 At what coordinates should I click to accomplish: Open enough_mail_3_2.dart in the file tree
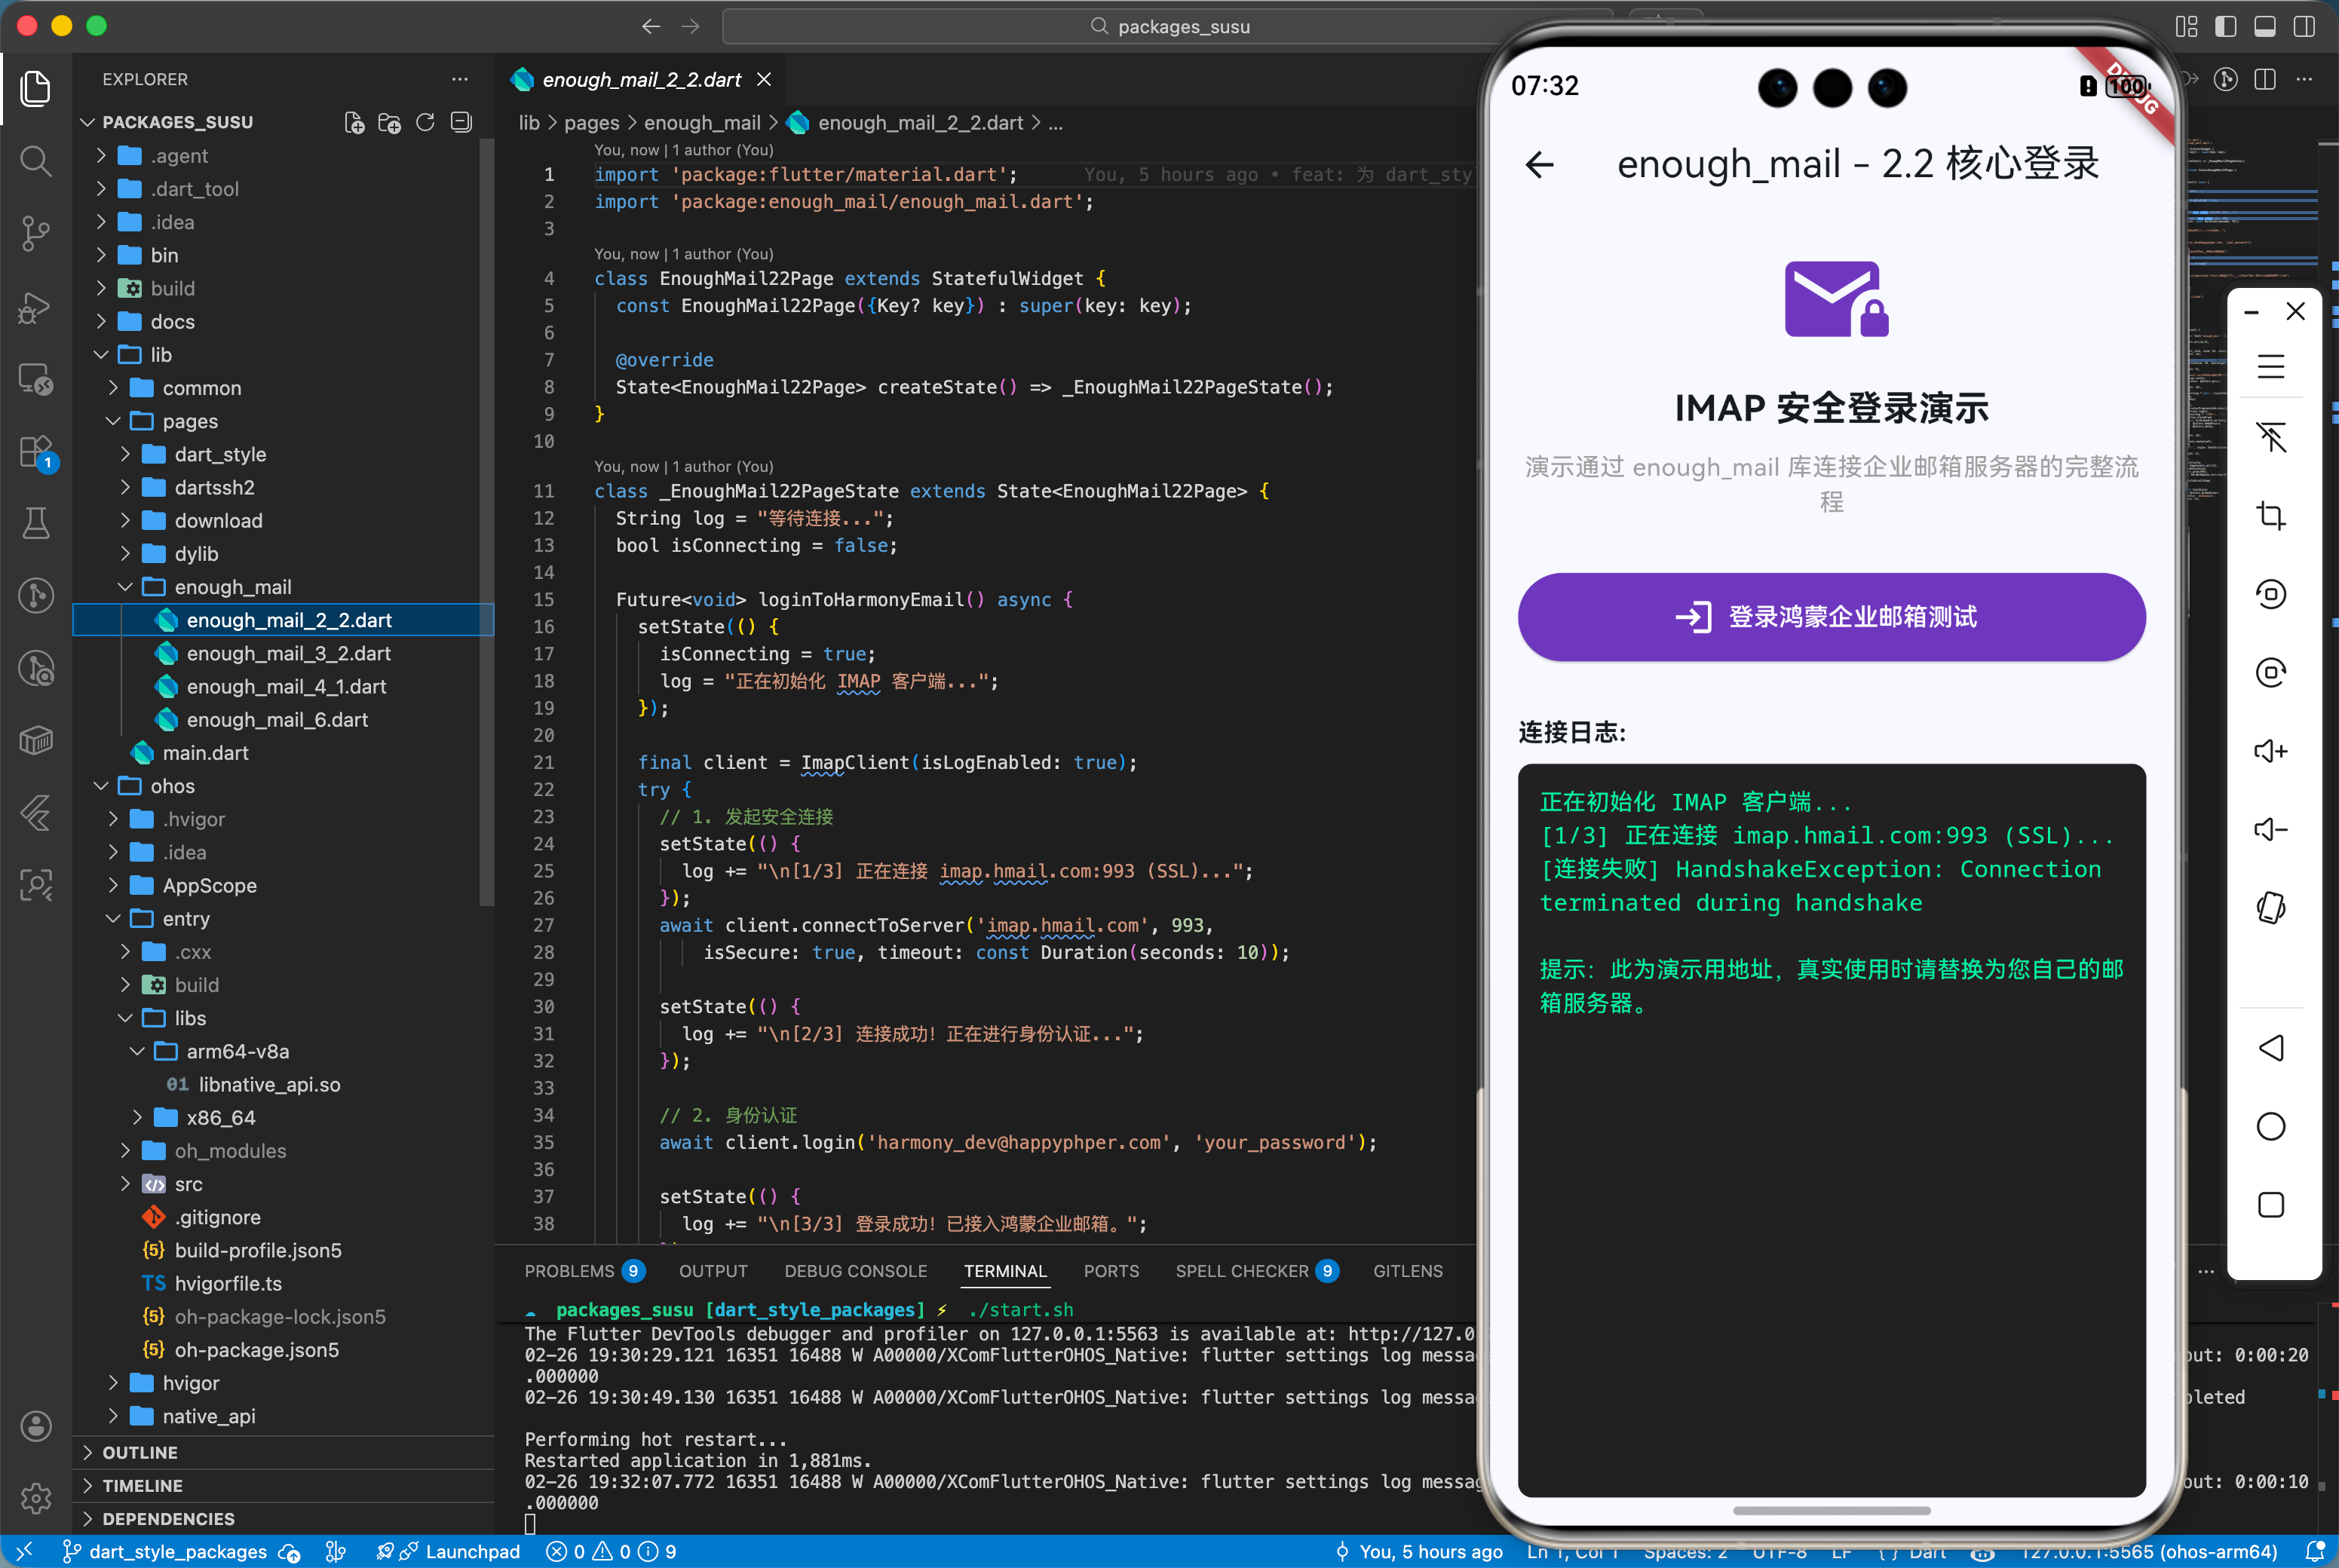click(x=288, y=653)
